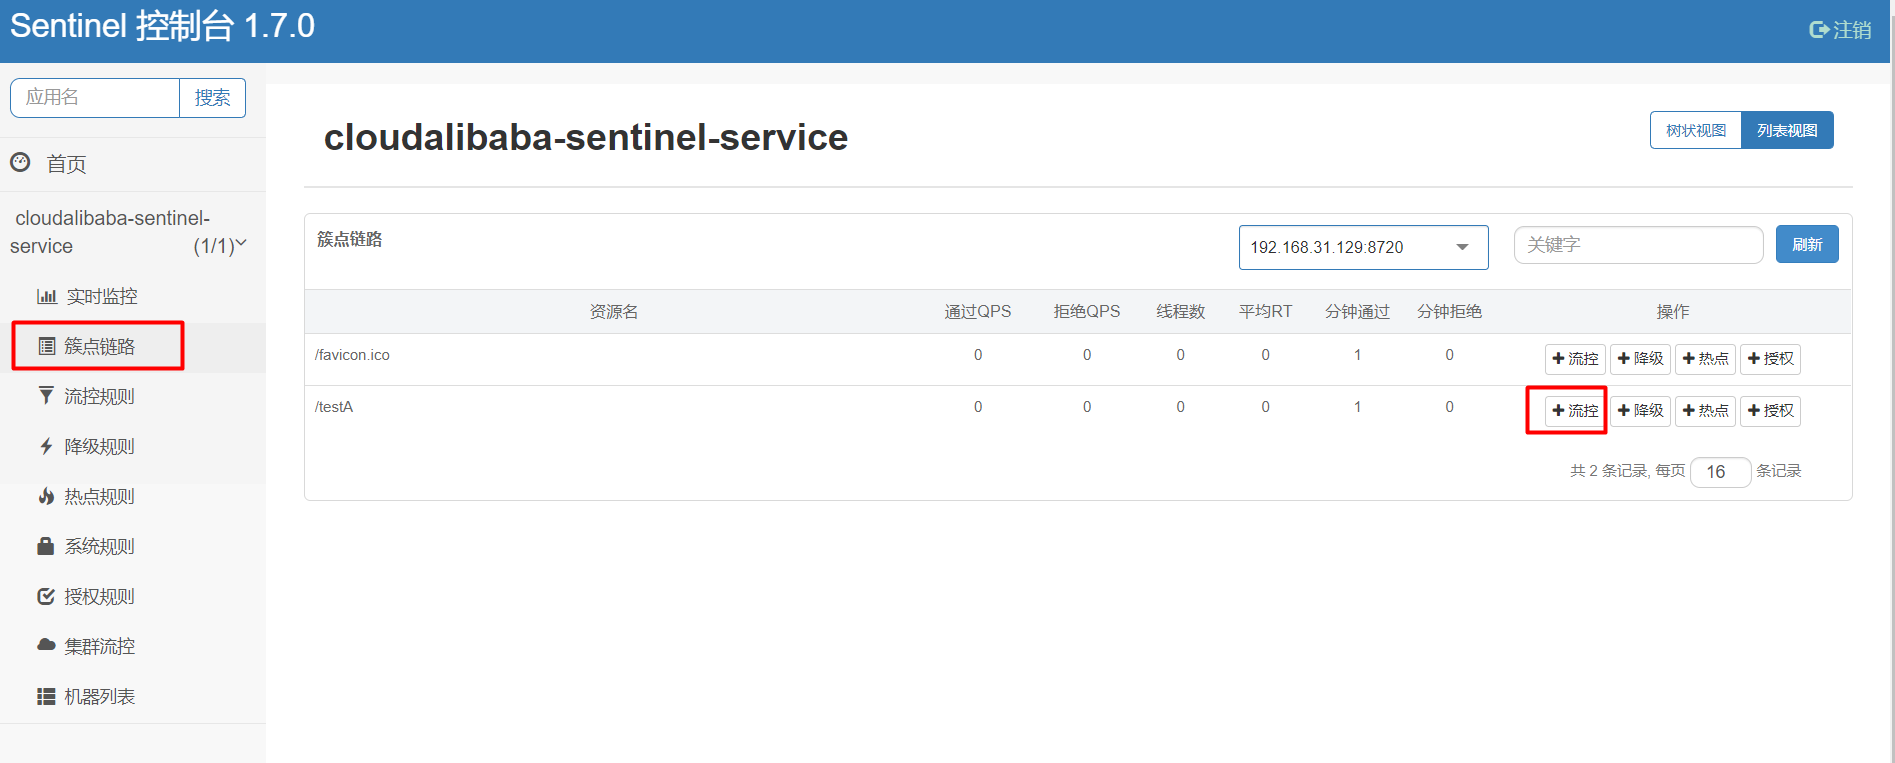Click the flame icon for 热点规则
The width and height of the screenshot is (1895, 763).
[x=46, y=496]
